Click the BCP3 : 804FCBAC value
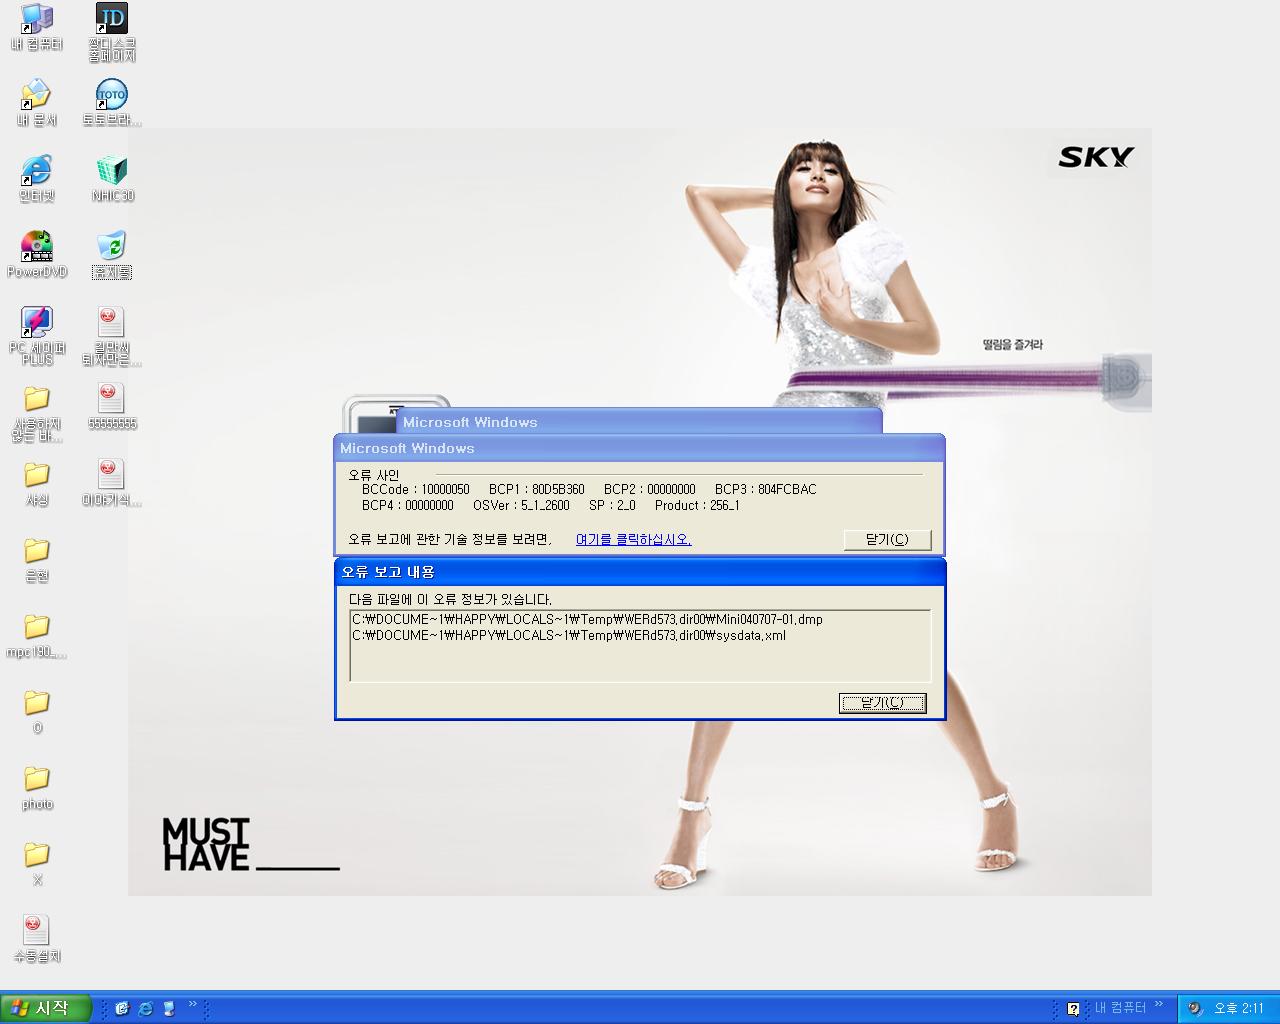Screen dimensions: 1280x1024 point(765,490)
